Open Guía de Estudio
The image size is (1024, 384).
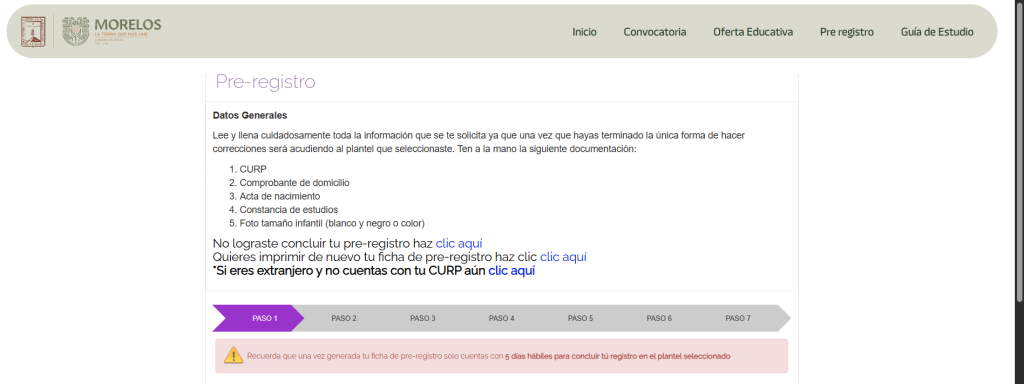937,32
